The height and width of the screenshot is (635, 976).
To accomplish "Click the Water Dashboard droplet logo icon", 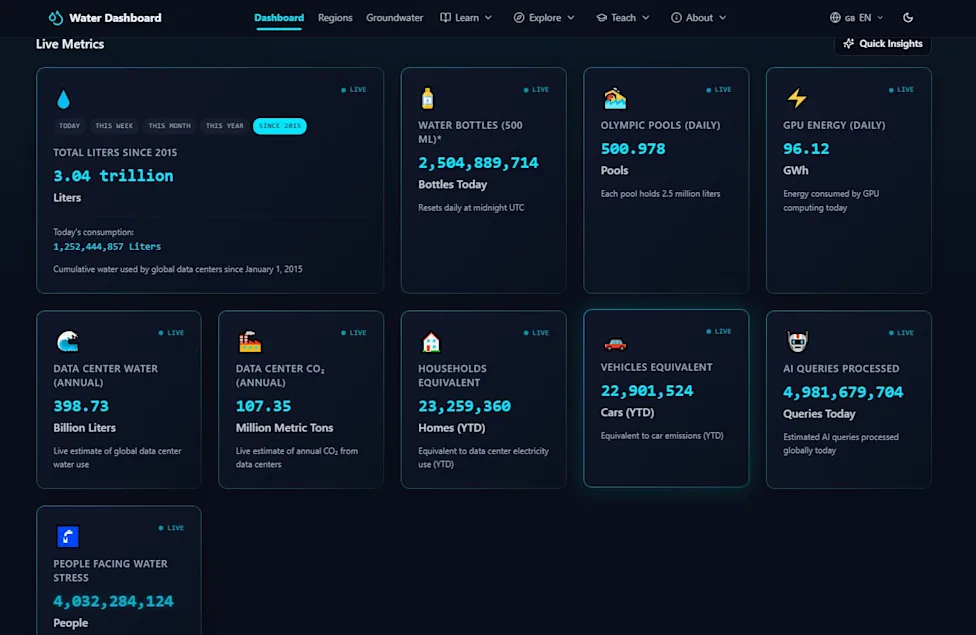I will 56,17.
